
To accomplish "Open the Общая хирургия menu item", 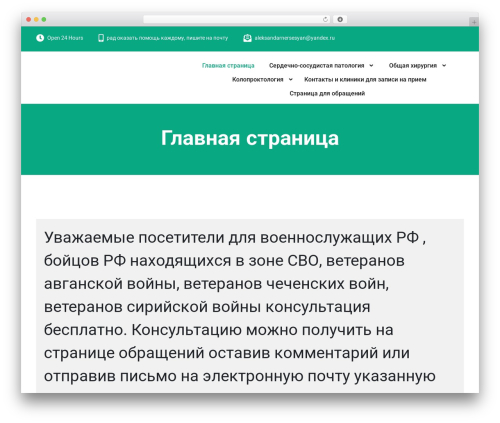I will 413,66.
